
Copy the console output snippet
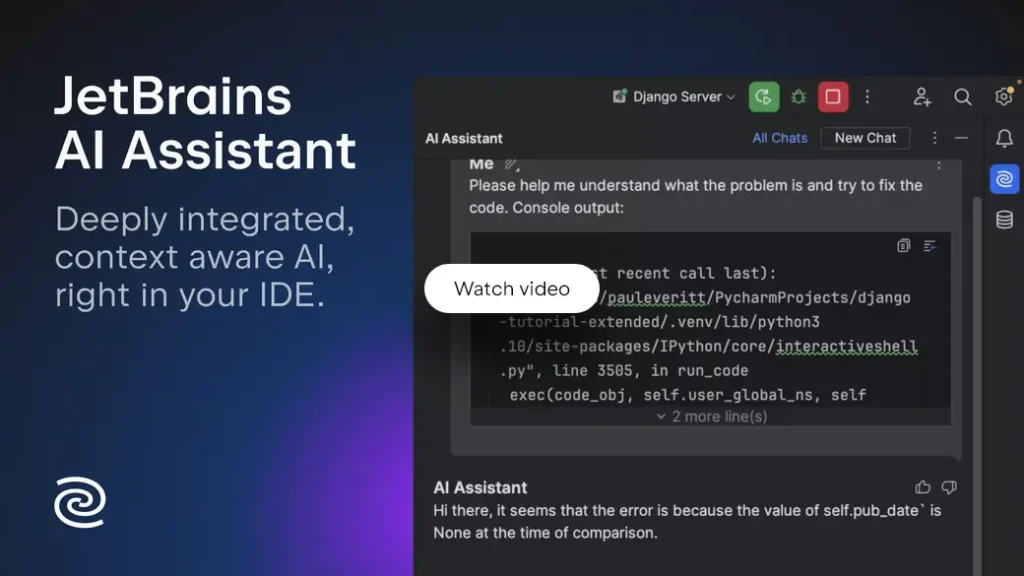[904, 245]
